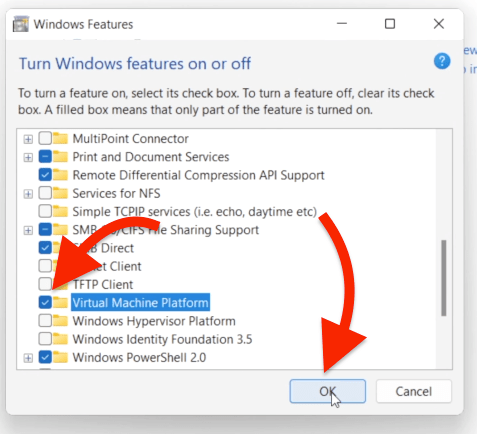Screen dimensions: 477x434
Task: Select the TFTP Client label
Action: [x=103, y=284]
